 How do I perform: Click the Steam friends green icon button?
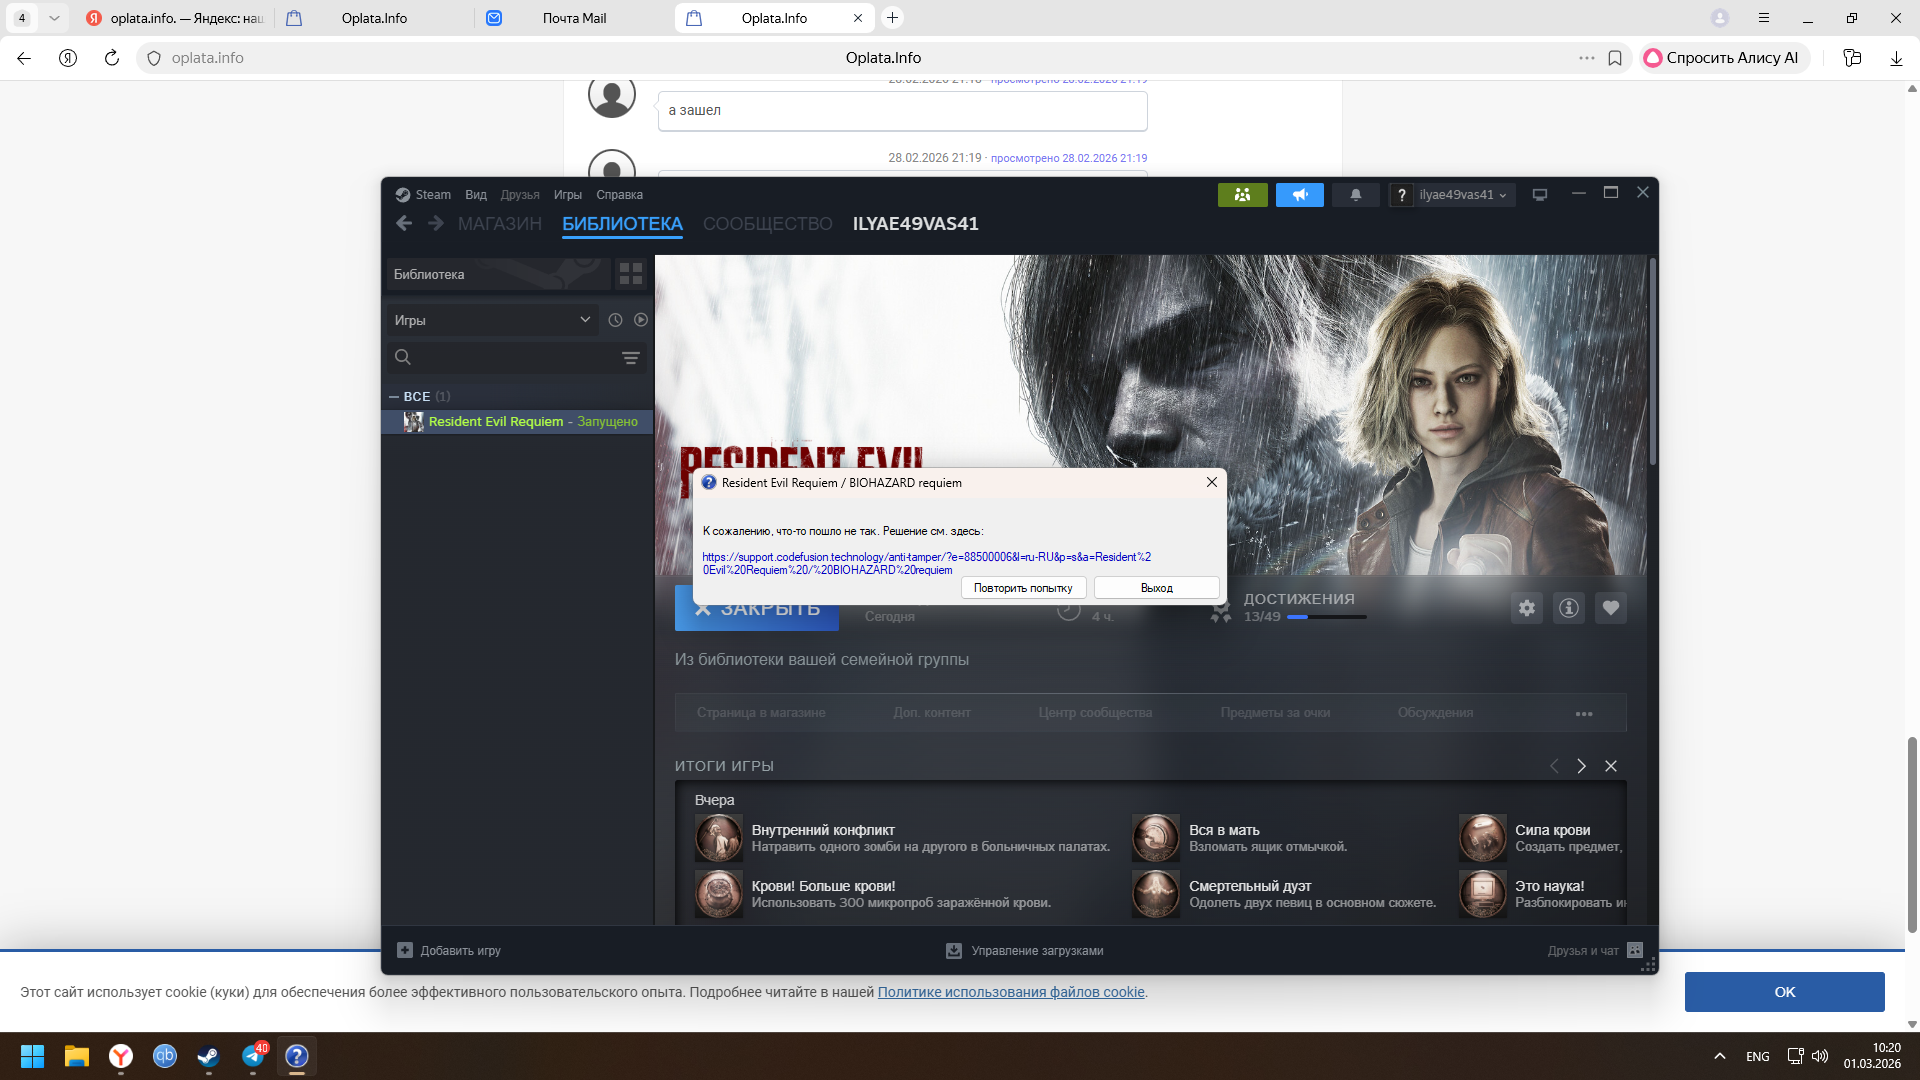pos(1242,195)
